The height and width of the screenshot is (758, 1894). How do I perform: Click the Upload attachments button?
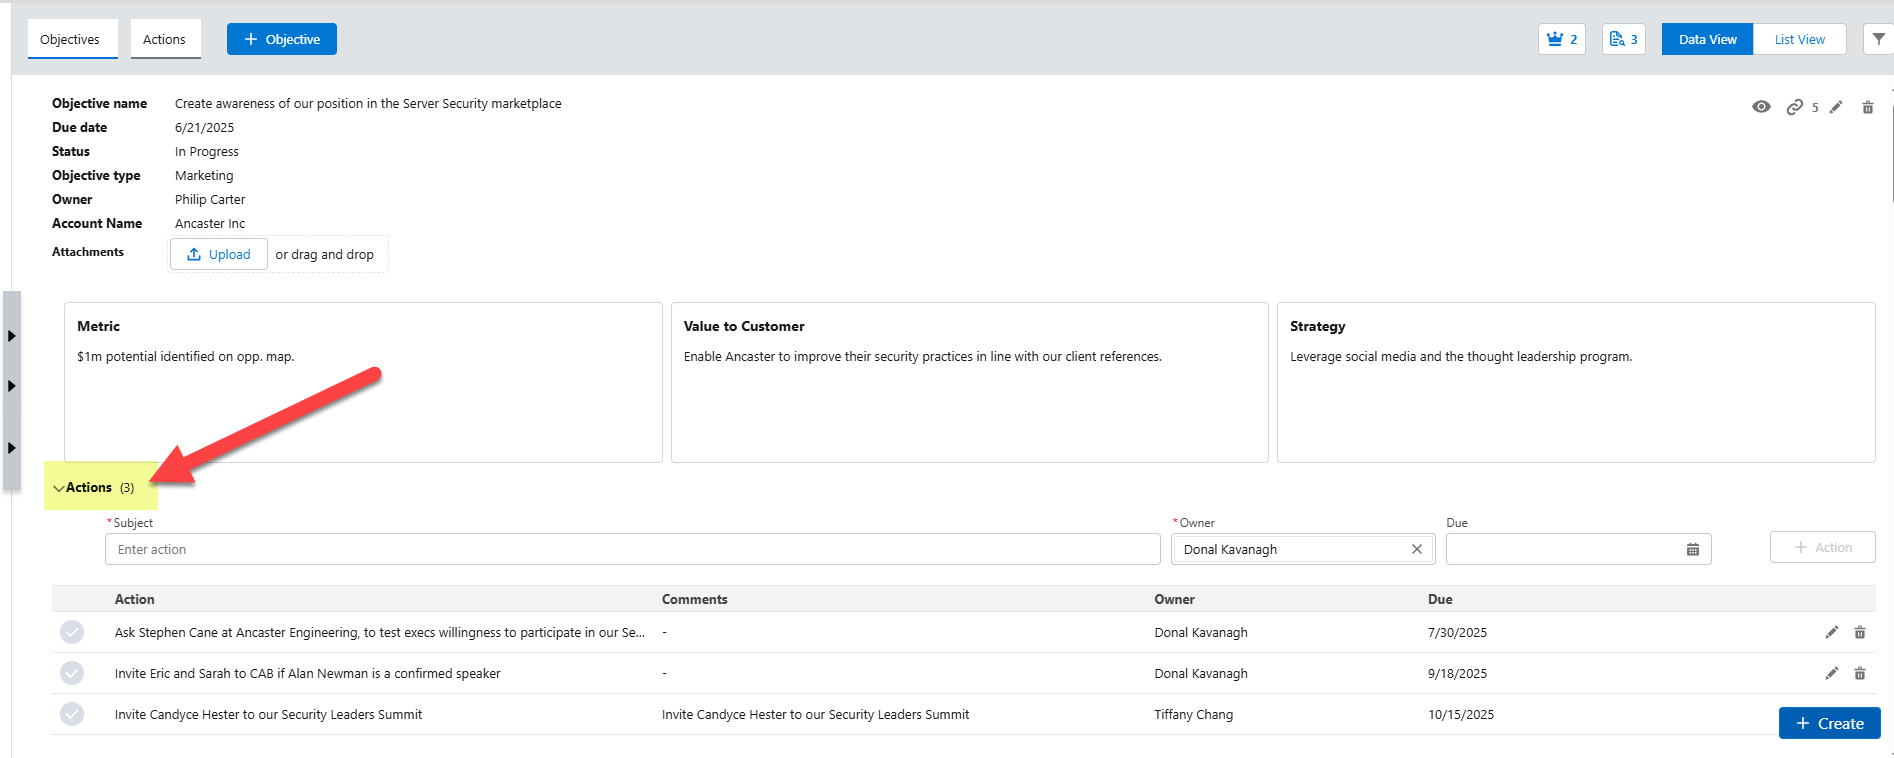tap(219, 254)
